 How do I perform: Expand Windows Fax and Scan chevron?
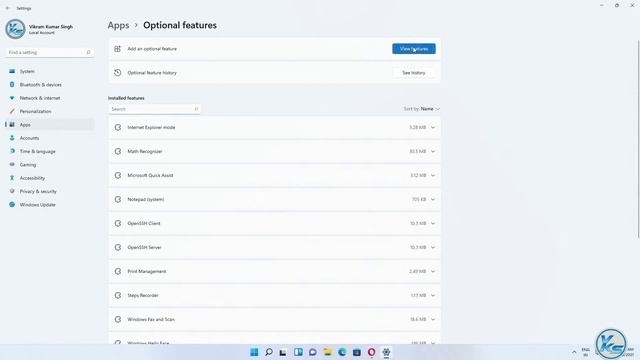(x=433, y=320)
